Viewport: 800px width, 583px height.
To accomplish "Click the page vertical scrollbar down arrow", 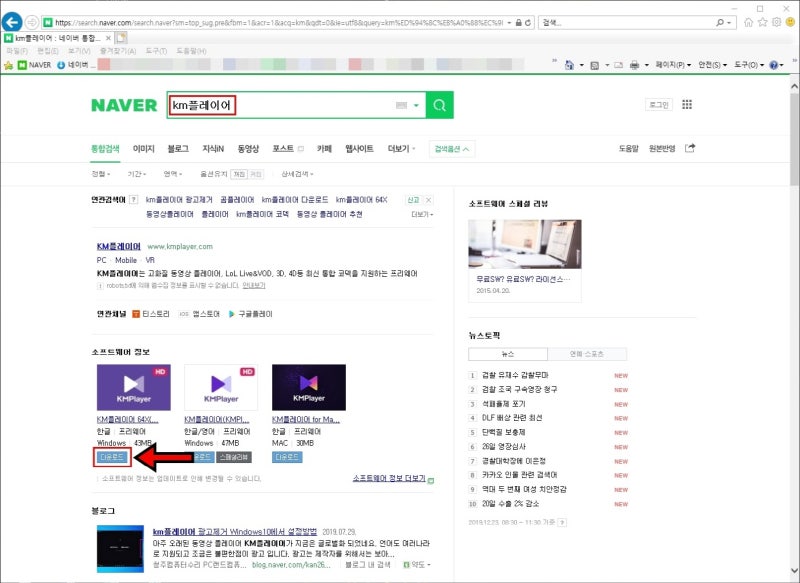I will pyautogui.click(x=794, y=570).
